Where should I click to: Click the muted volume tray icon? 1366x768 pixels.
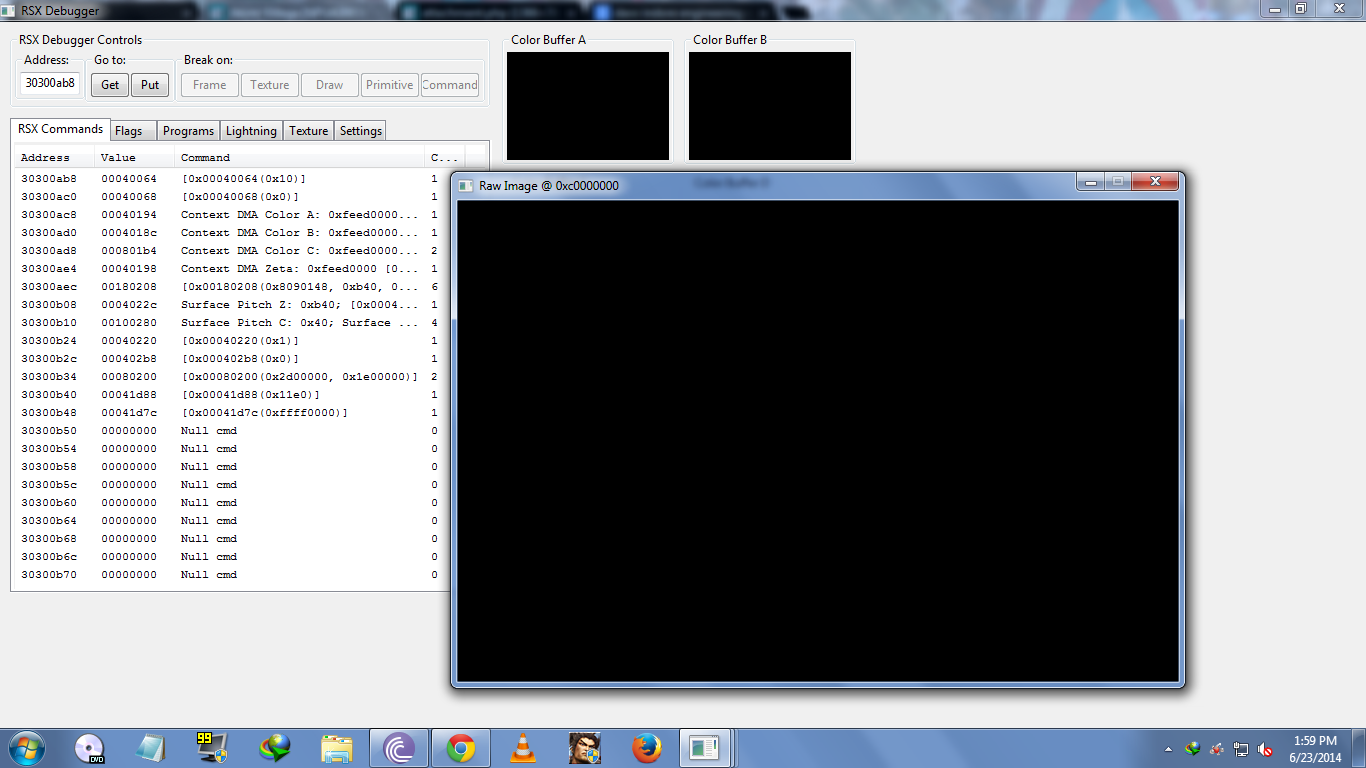[x=1265, y=749]
